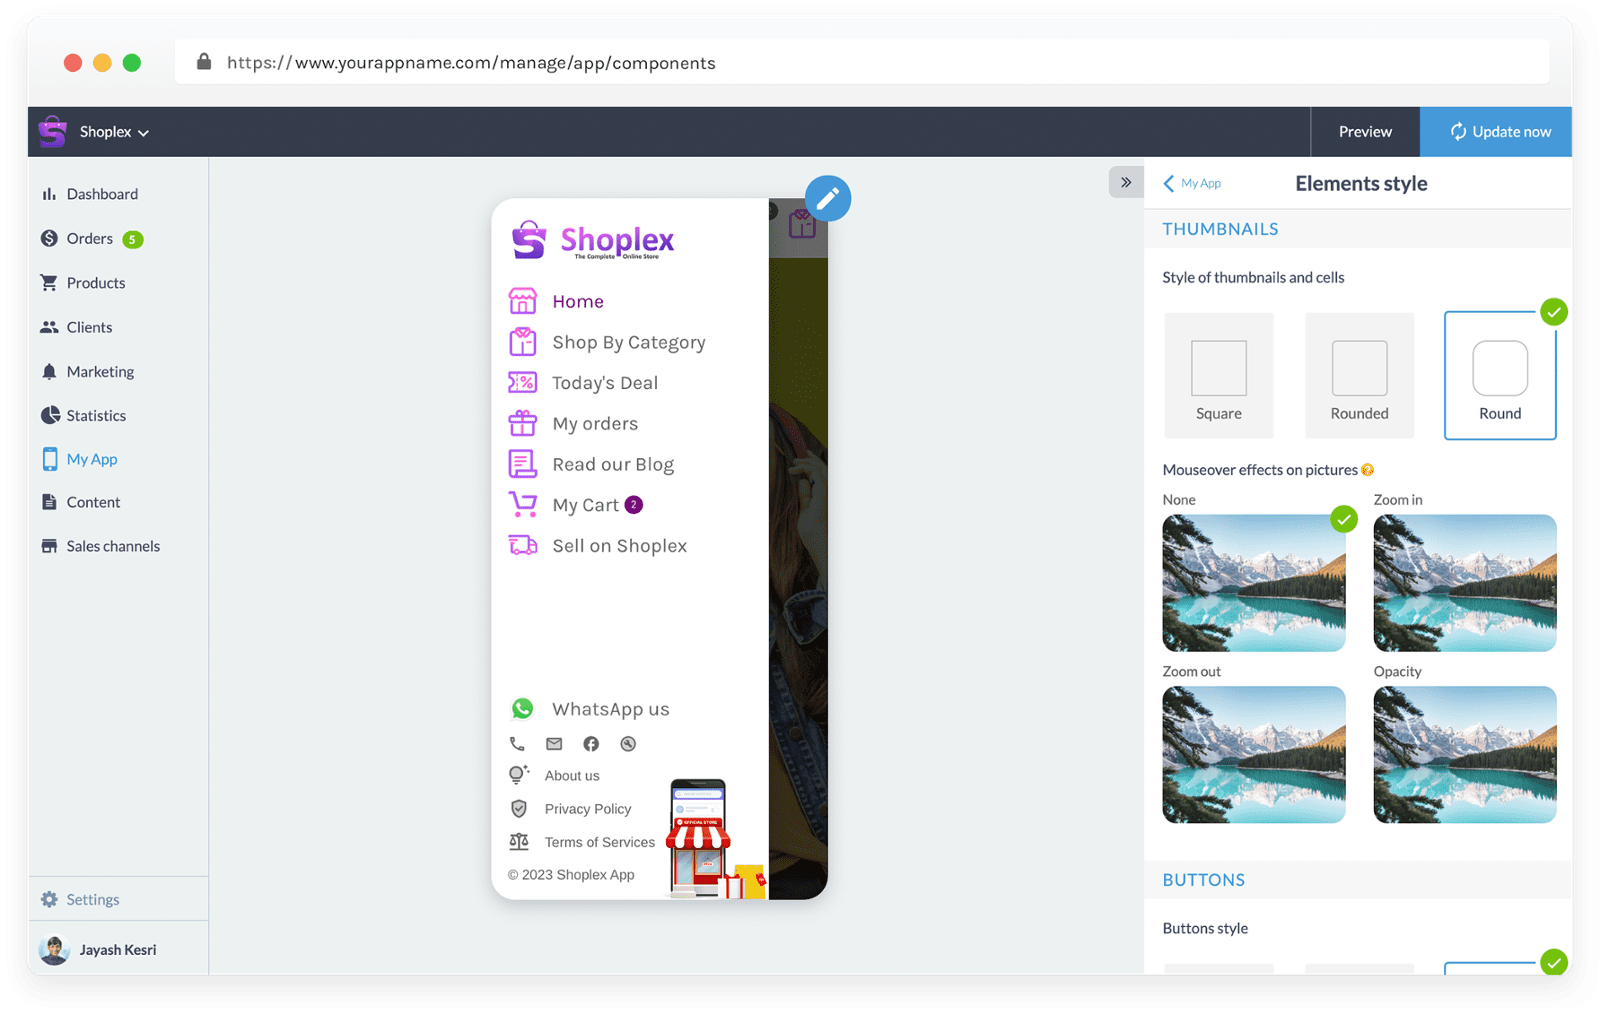Click the mouseover effects help icon
The height and width of the screenshot is (1014, 1600).
pyautogui.click(x=1367, y=470)
